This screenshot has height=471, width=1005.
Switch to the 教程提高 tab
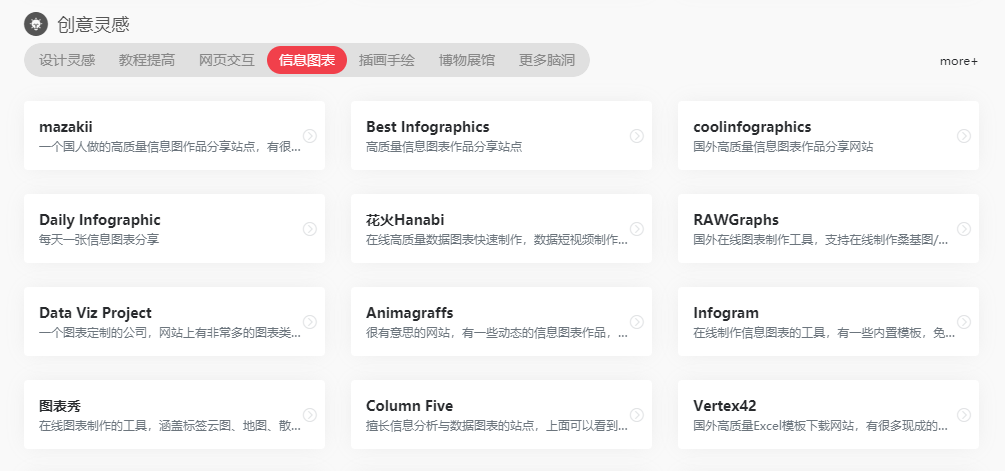(147, 60)
